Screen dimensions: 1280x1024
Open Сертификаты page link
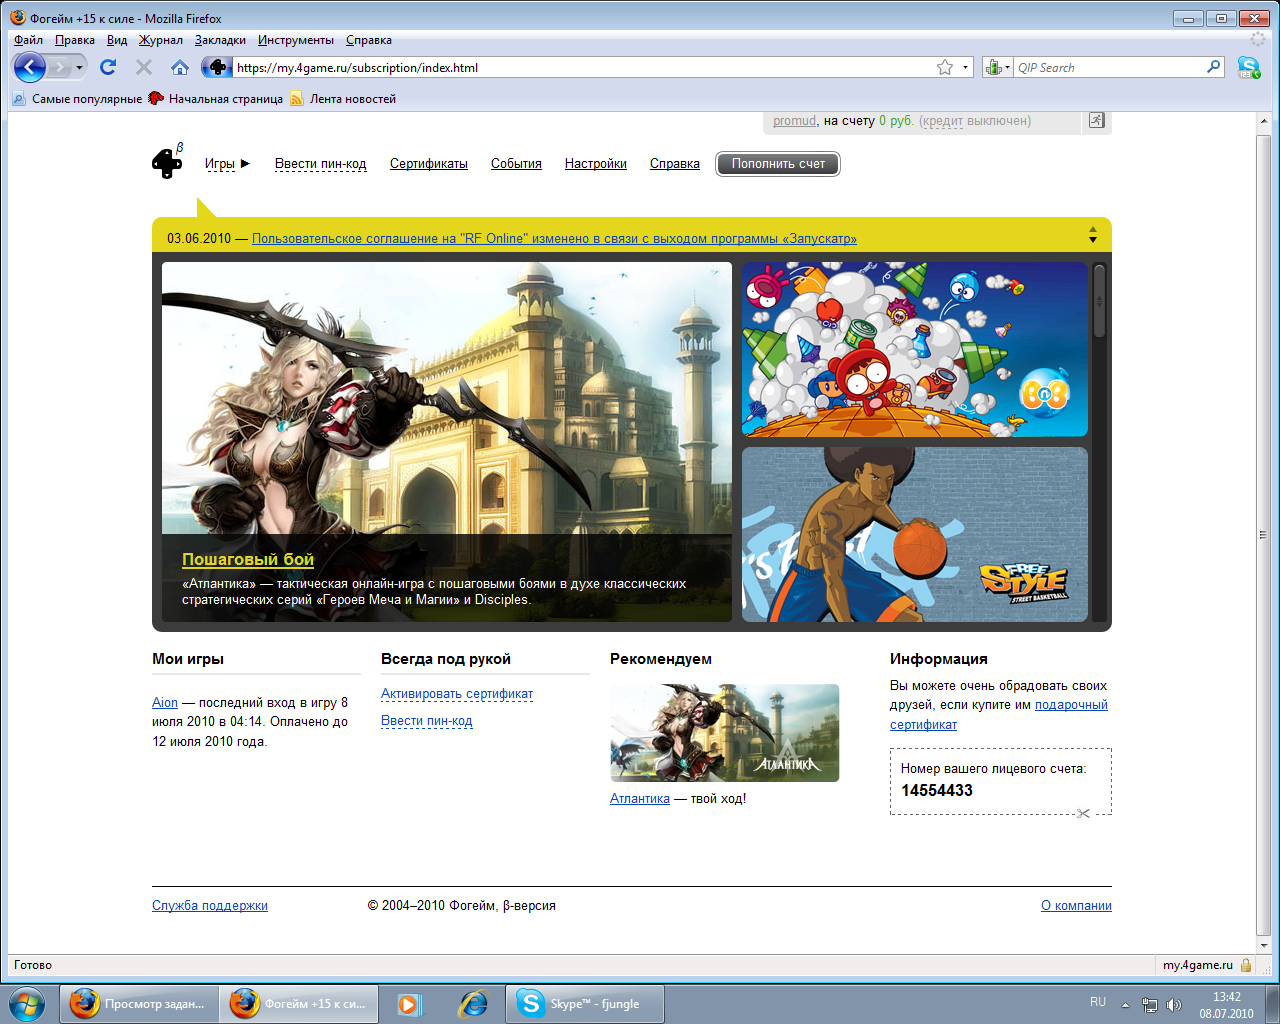(429, 164)
